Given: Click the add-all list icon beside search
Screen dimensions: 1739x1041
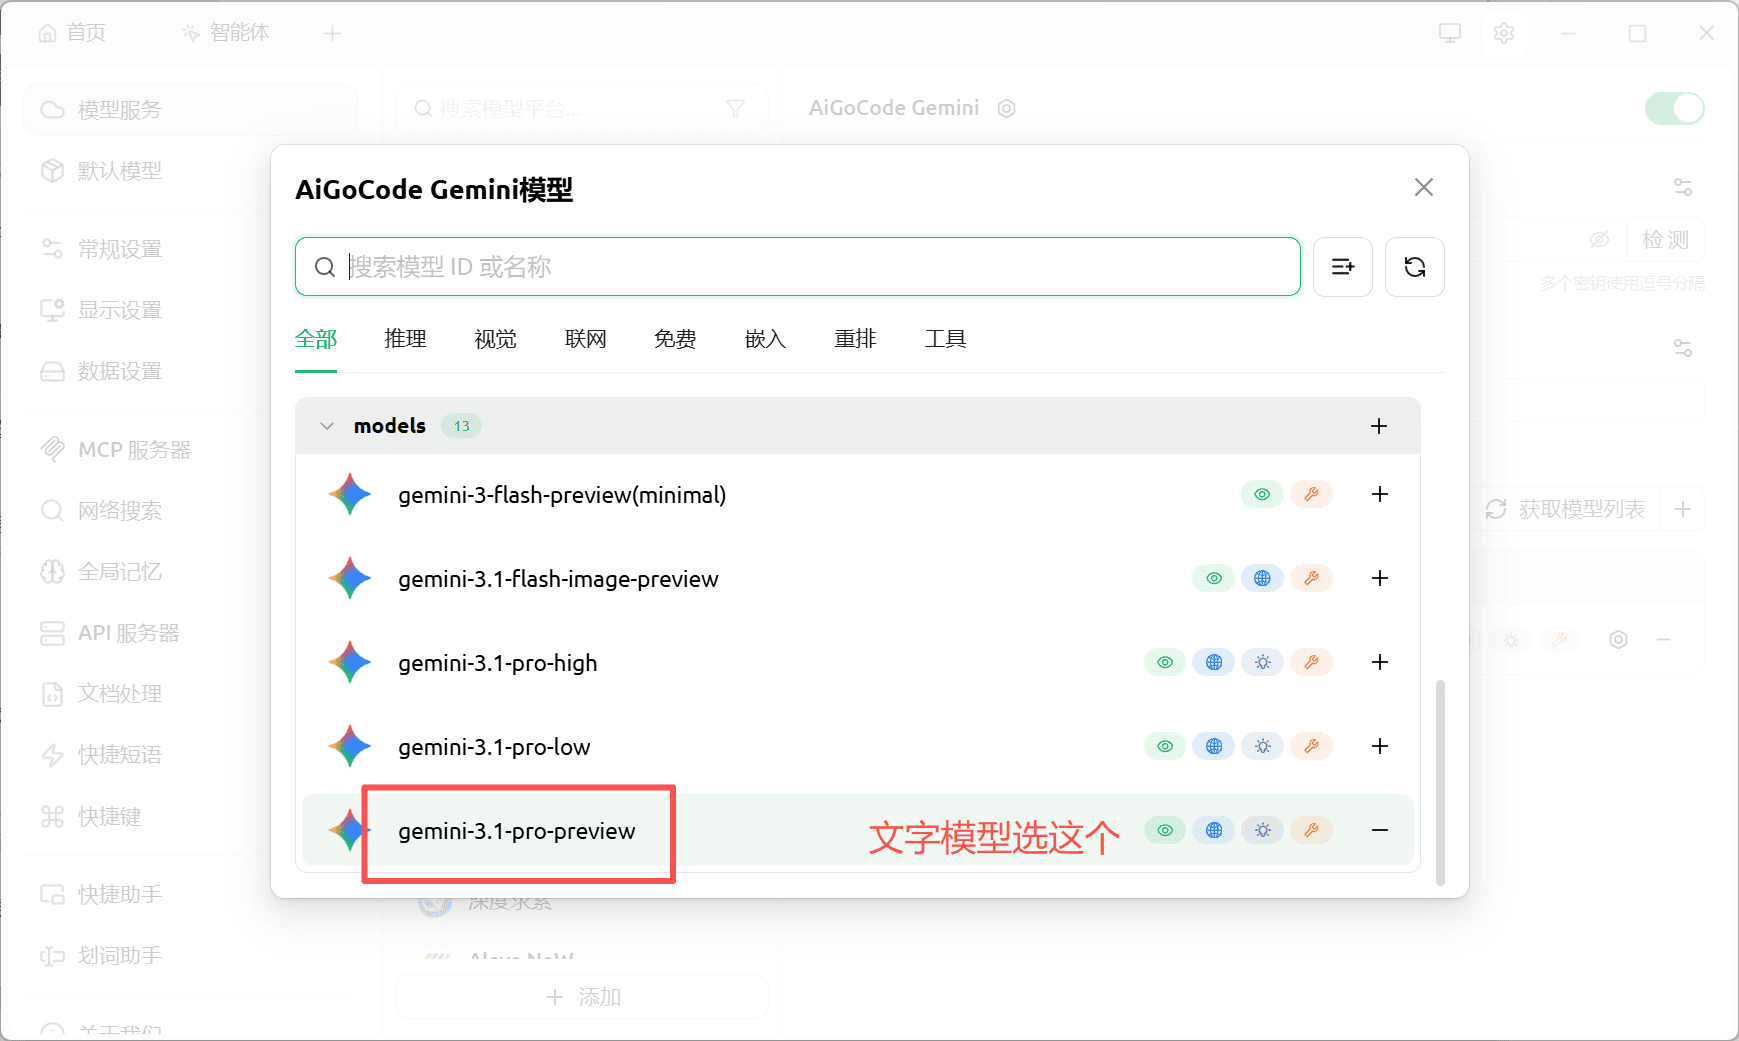Looking at the screenshot, I should 1343,267.
